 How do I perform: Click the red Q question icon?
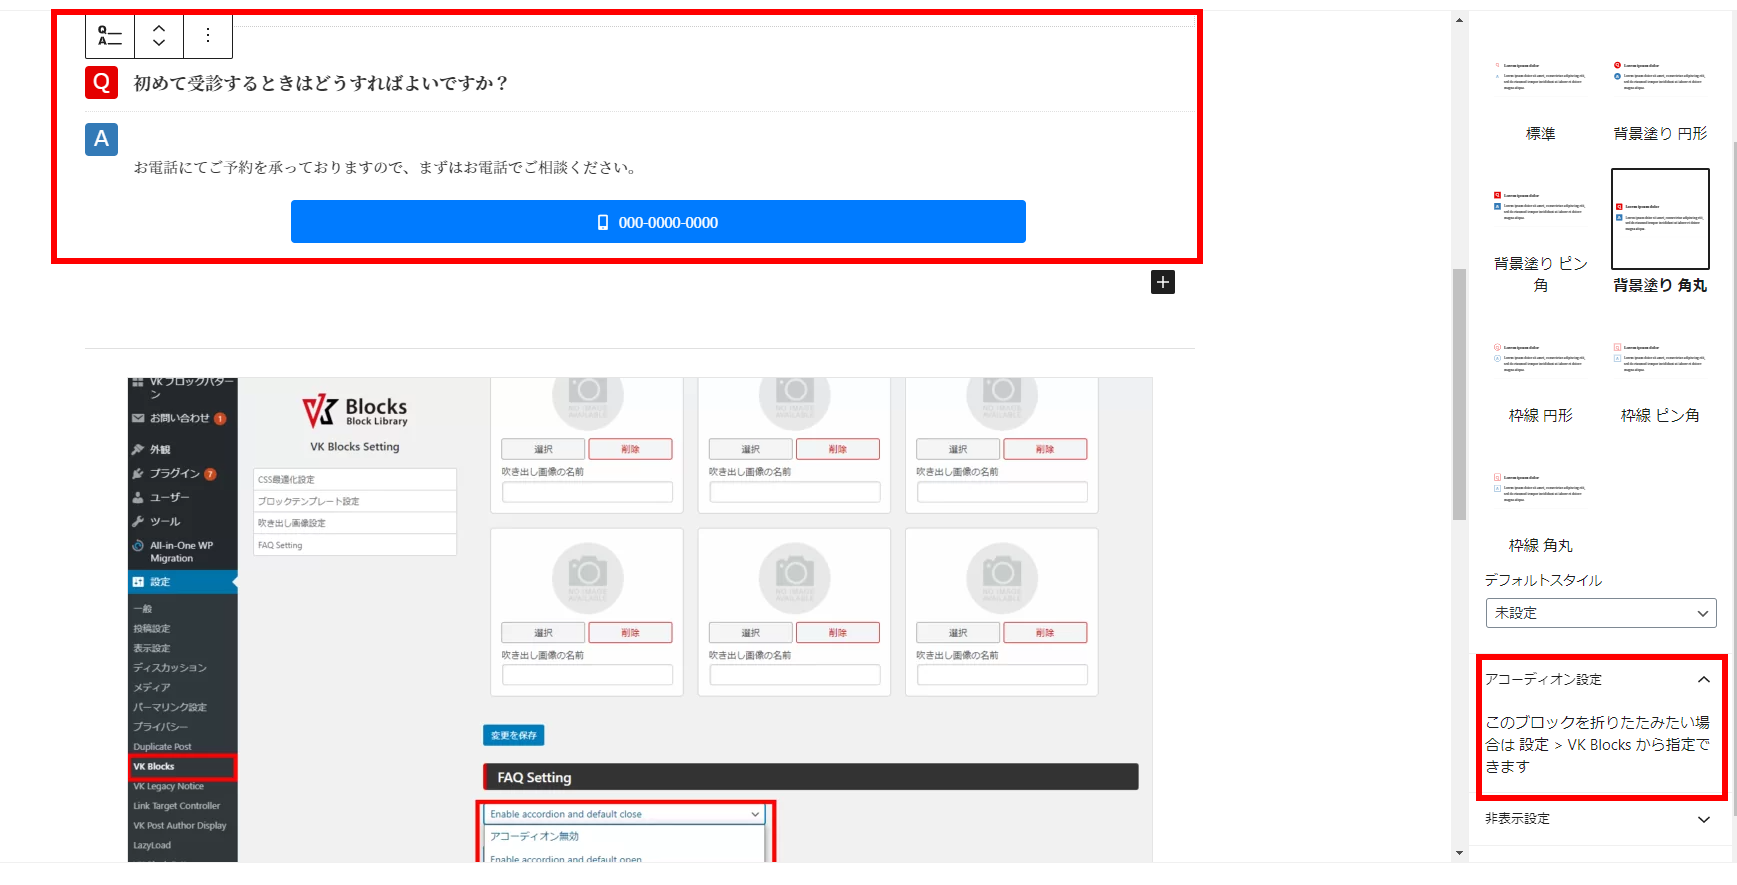(101, 82)
